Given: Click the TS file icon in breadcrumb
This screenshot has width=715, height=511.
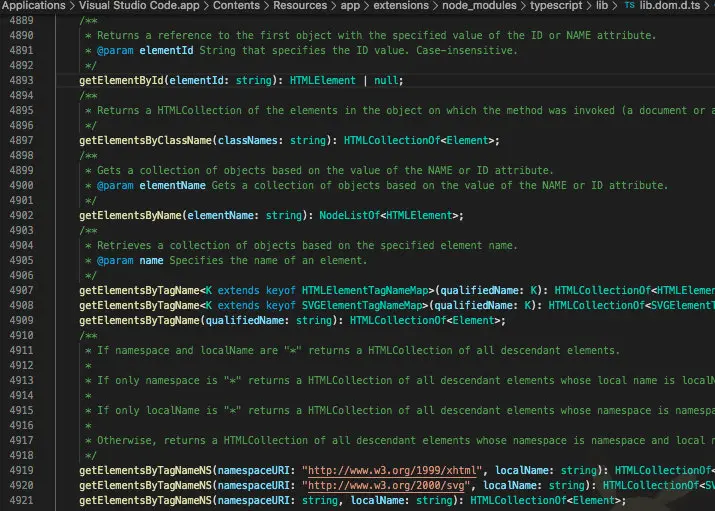Looking at the screenshot, I should click(629, 5).
